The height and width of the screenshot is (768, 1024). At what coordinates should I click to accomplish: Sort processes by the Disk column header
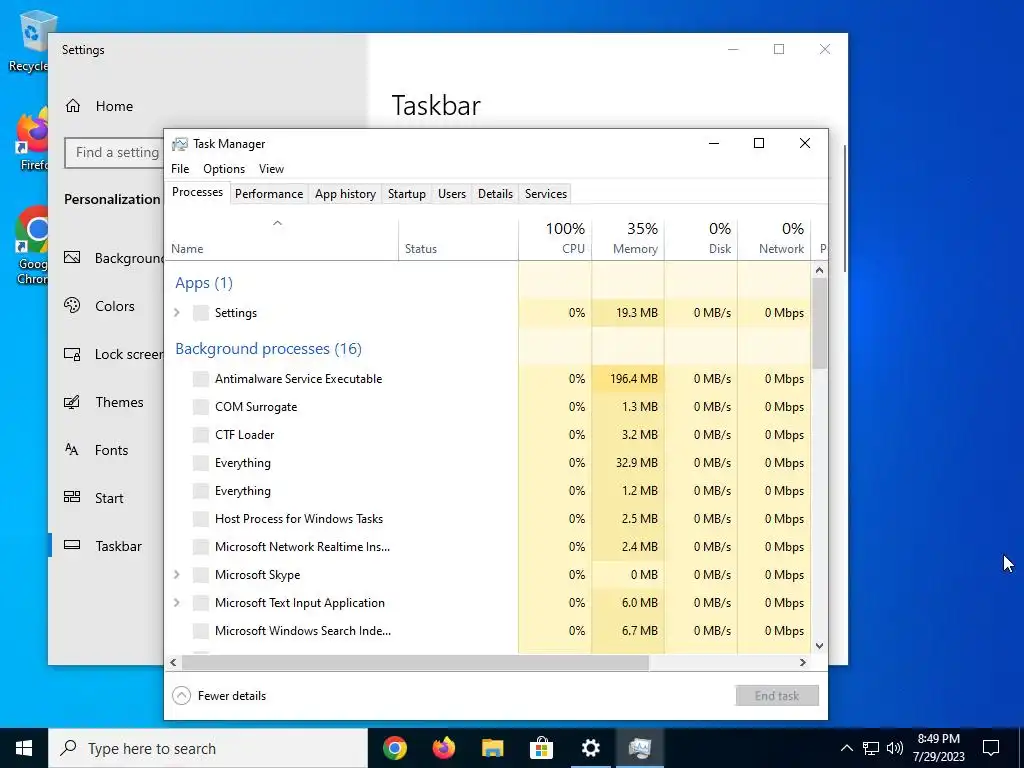coord(701,238)
